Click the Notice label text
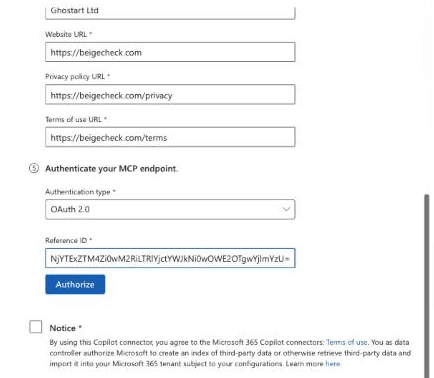 65,328
